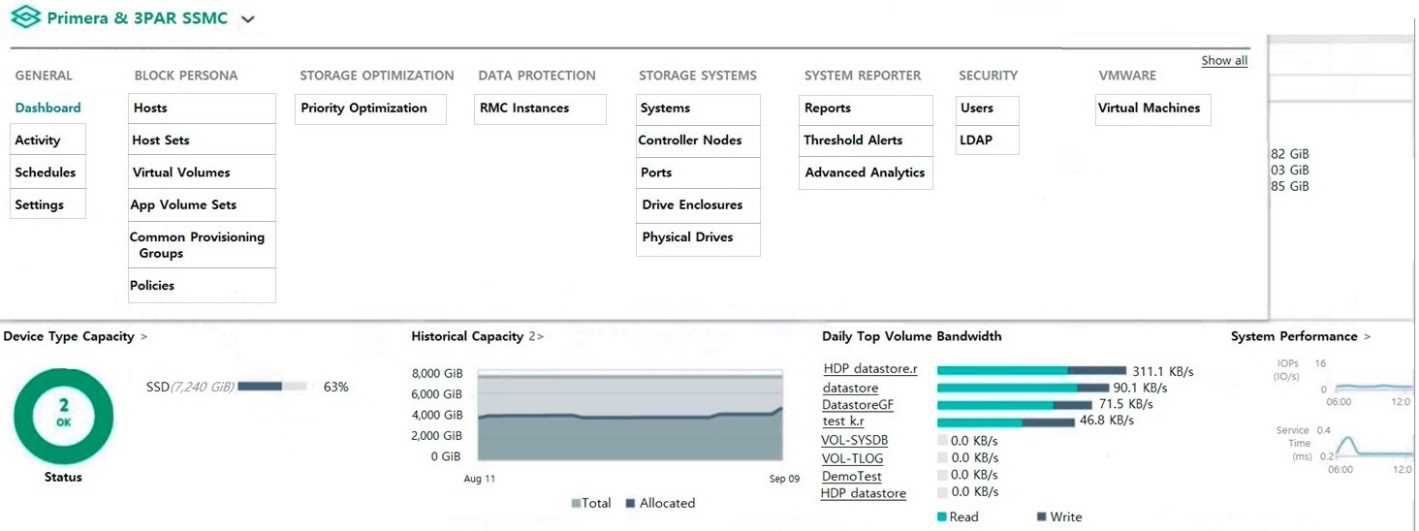Collapse the Primera & 3PAR SSMC menu chevron
1419x531 pixels.
[248, 19]
